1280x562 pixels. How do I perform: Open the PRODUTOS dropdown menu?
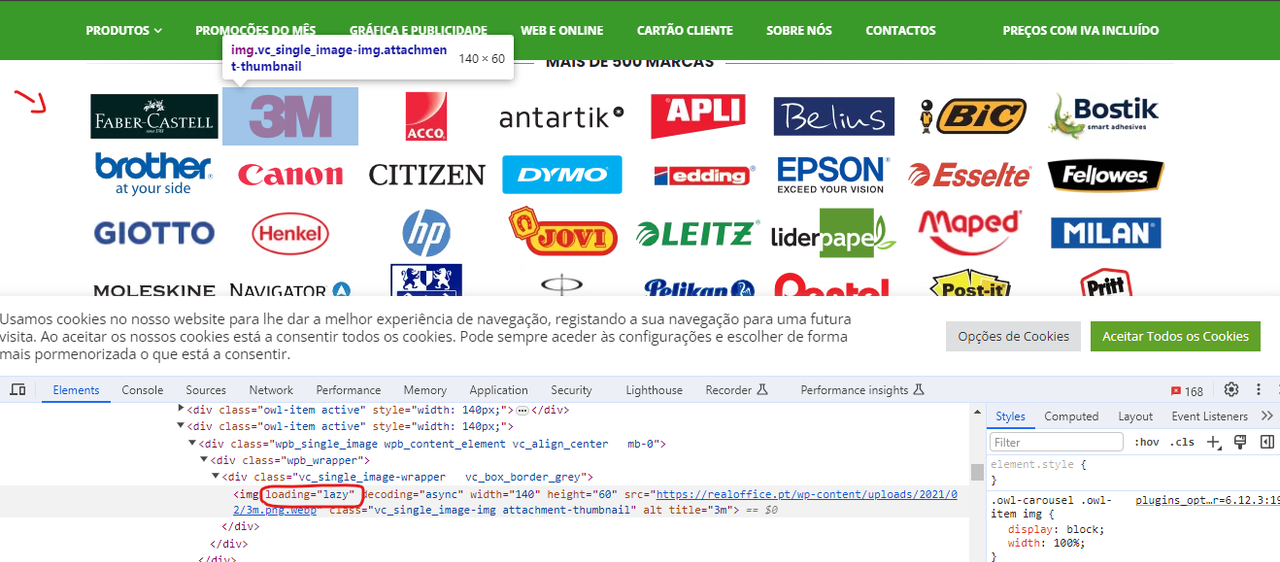[124, 30]
